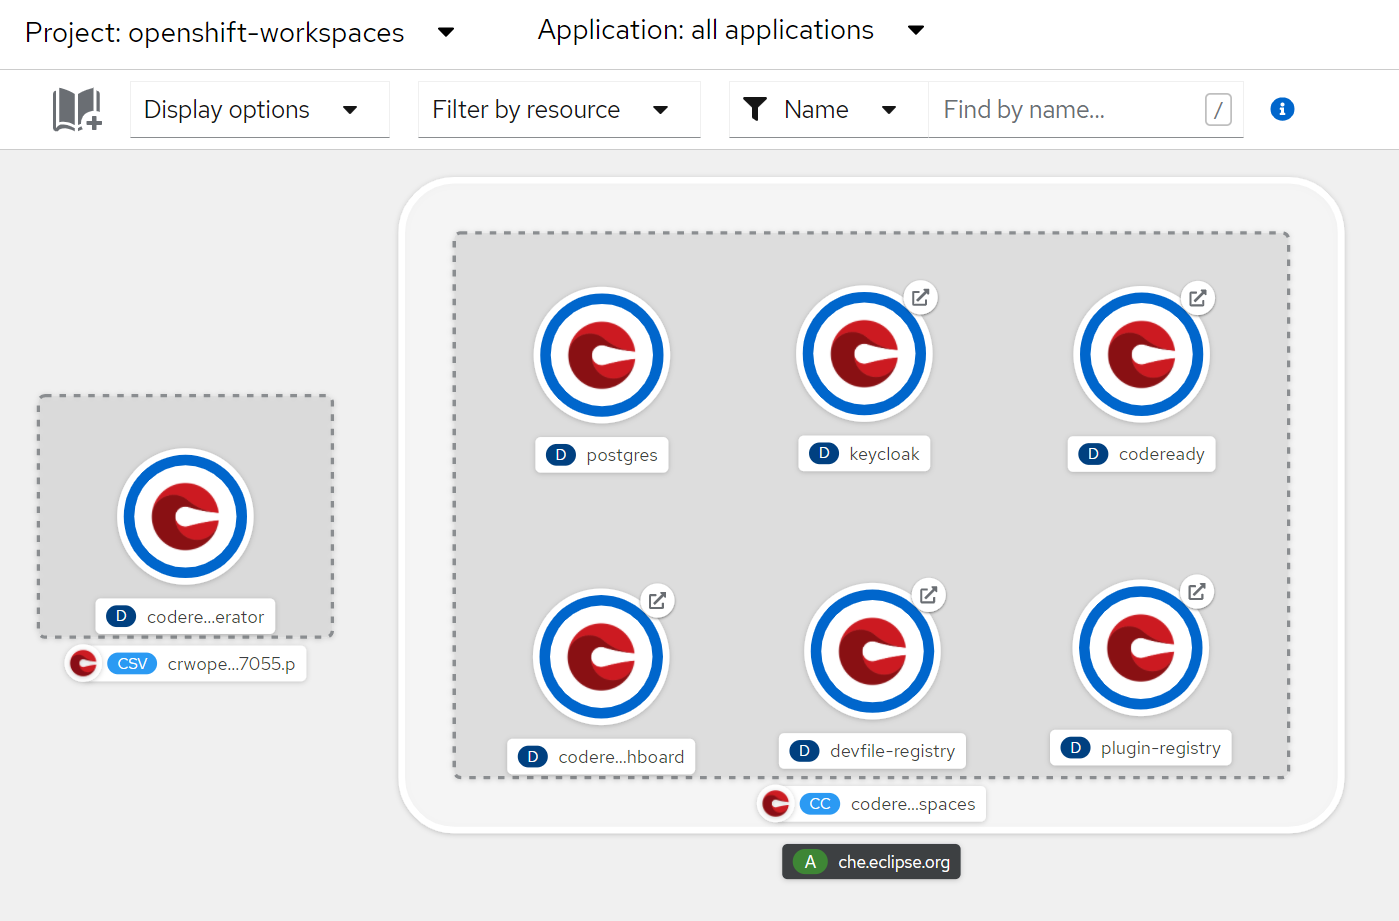
Task: Select the che.eclipse.org application group label
Action: click(x=872, y=861)
